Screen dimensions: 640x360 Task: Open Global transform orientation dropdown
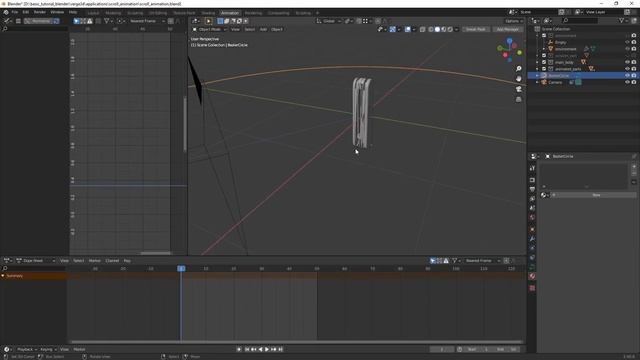[329, 21]
